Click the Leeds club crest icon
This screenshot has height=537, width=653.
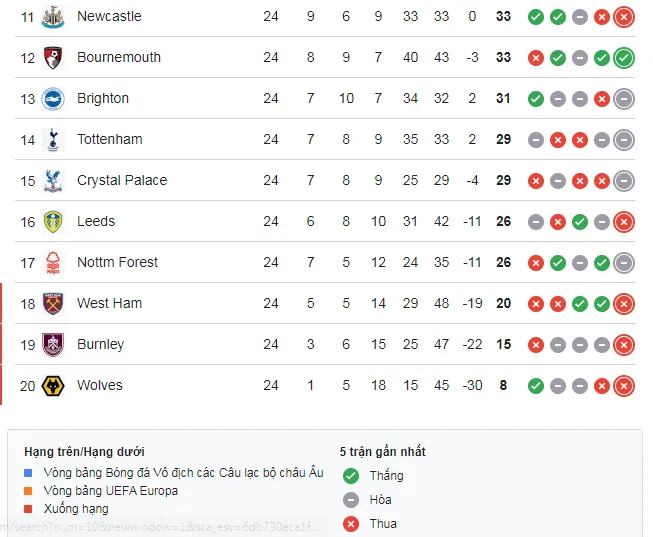[53, 222]
